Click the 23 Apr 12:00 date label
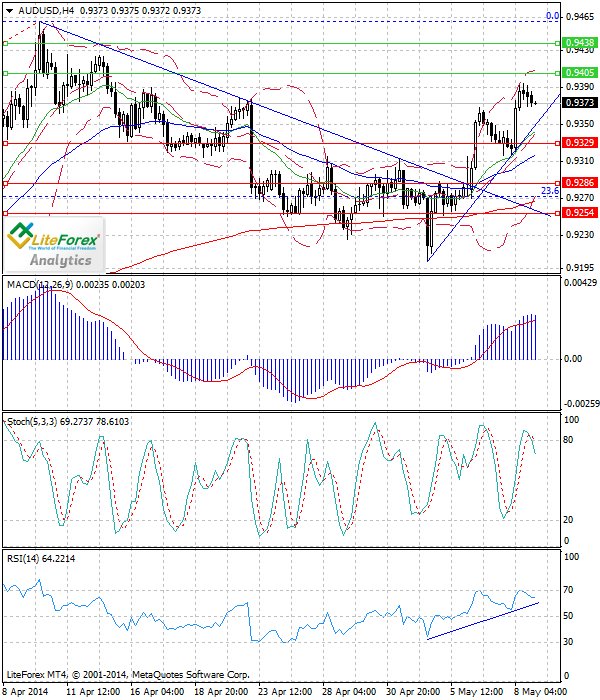 (285, 692)
